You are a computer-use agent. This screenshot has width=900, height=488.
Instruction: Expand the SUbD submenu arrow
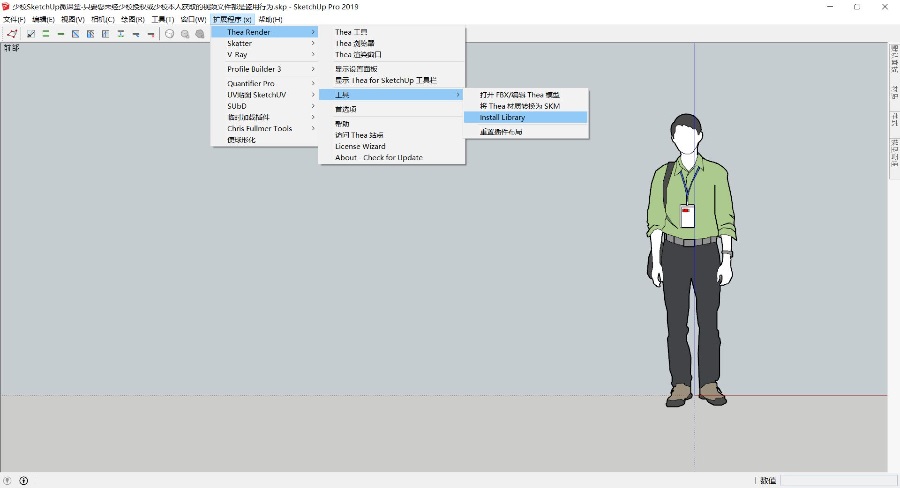[x=313, y=106]
